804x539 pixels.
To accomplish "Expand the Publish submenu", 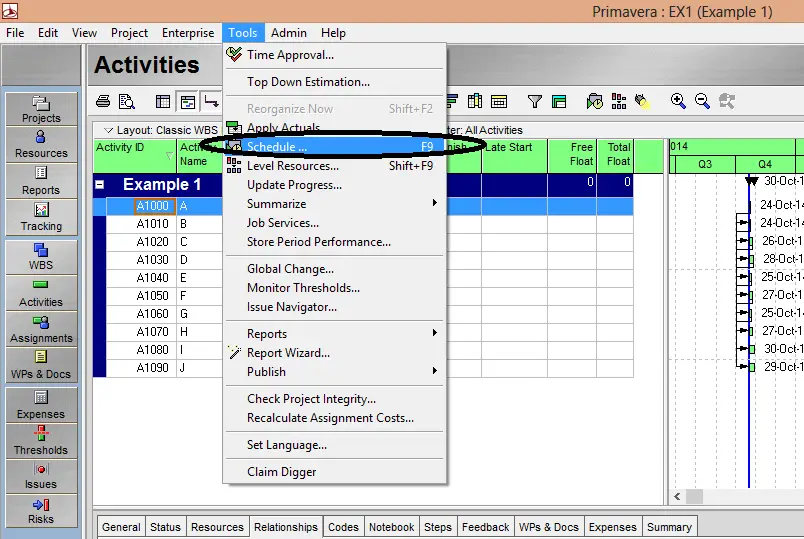I will click(x=434, y=371).
